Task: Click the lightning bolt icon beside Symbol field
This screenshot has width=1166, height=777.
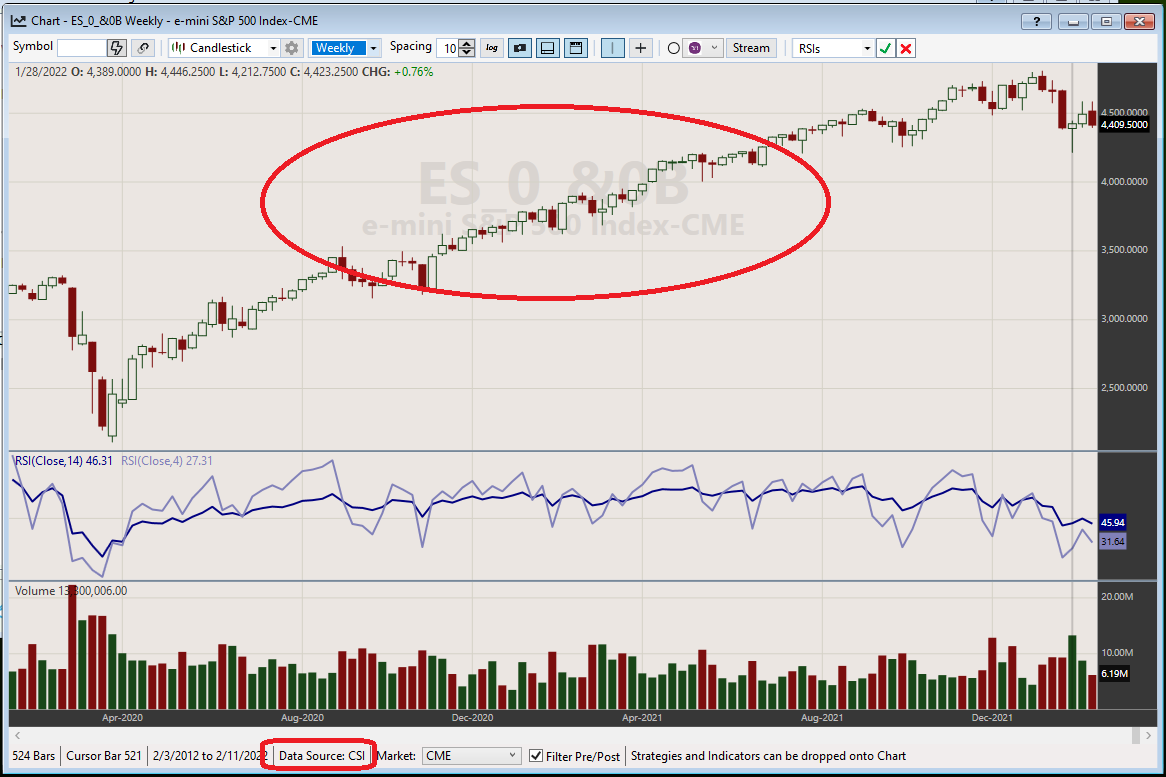Action: 117,48
